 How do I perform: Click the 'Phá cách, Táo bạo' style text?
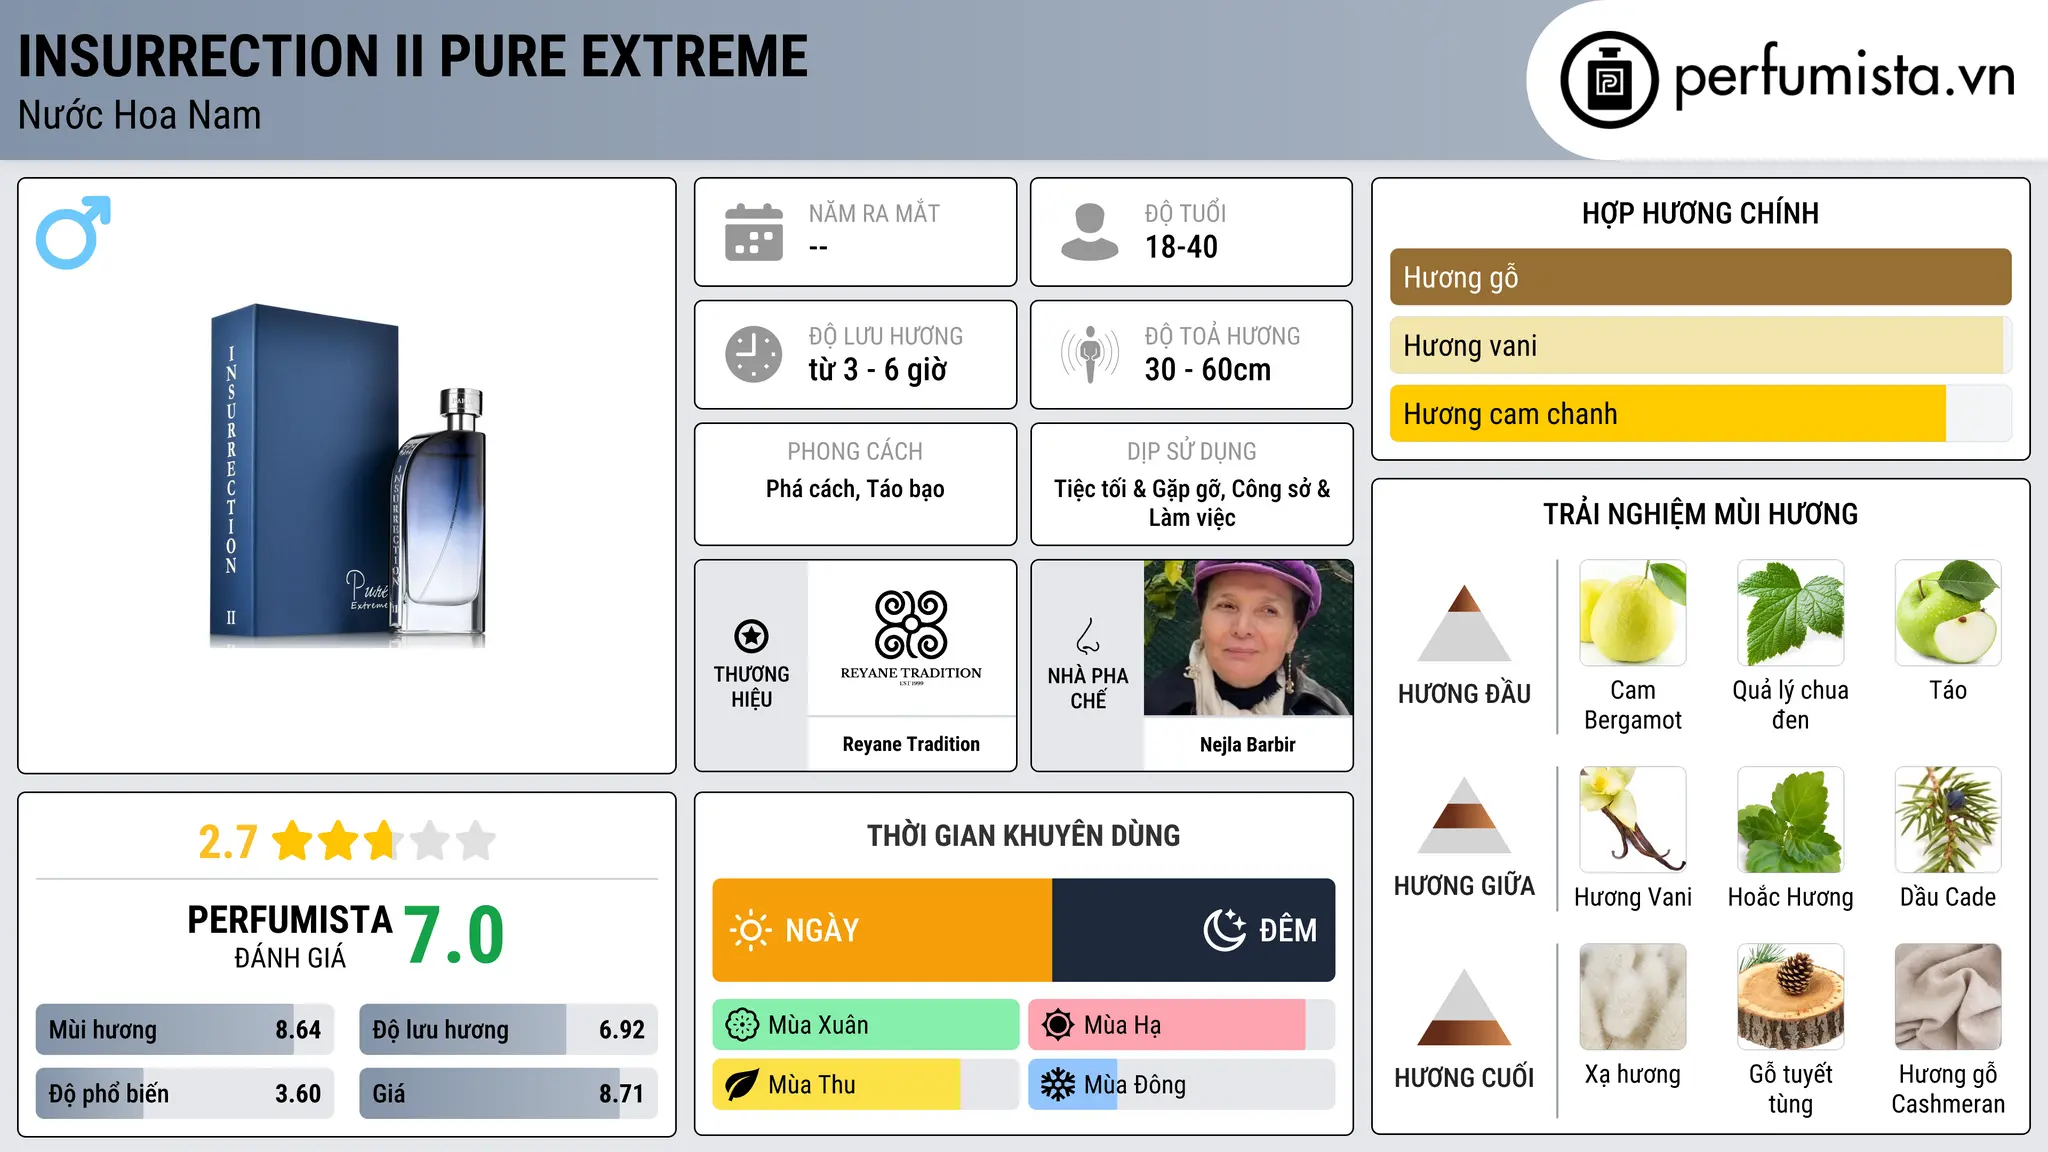point(855,489)
